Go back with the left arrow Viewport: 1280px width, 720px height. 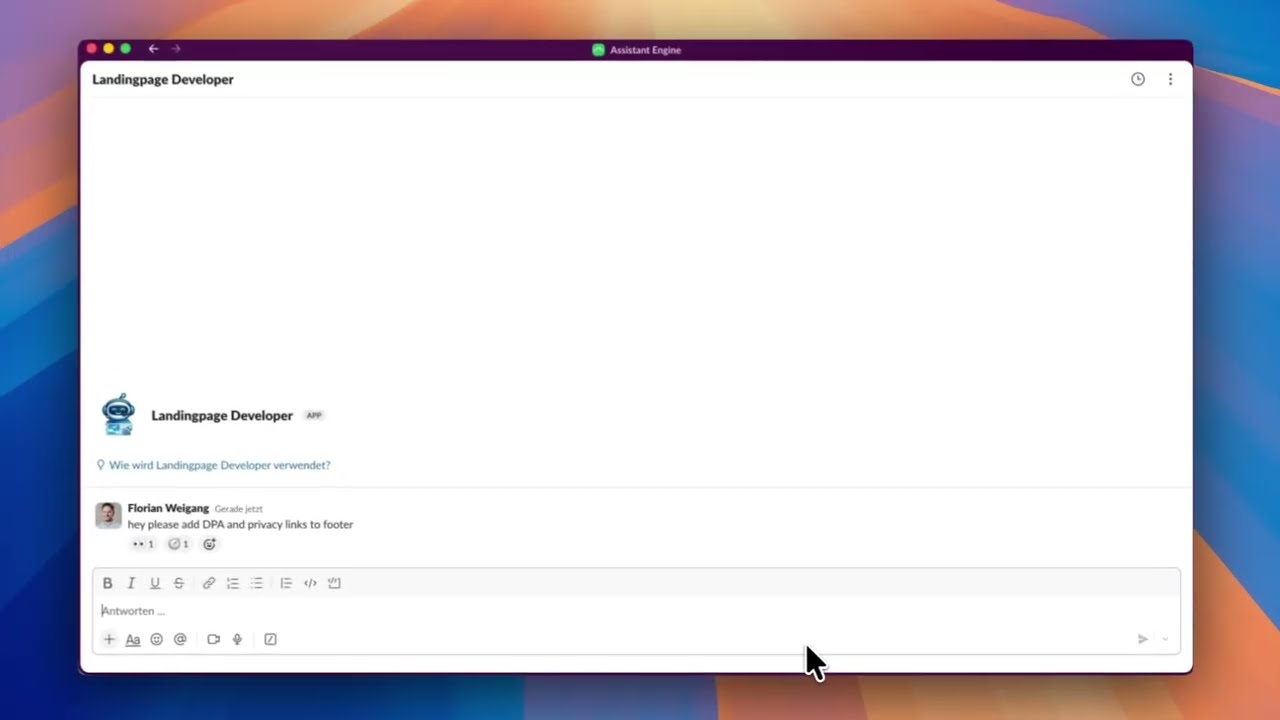[x=153, y=49]
